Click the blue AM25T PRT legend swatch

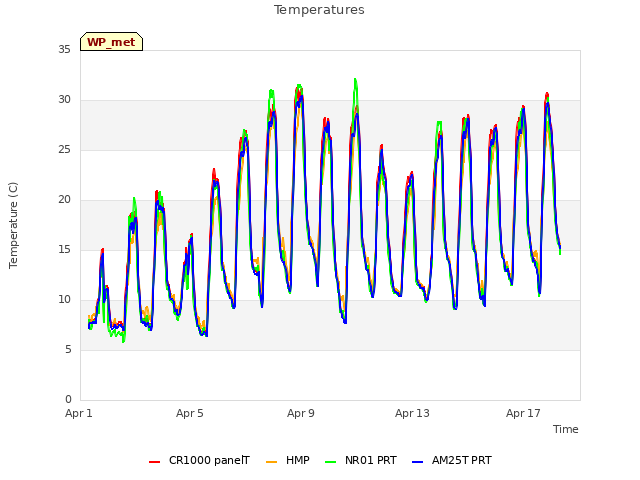417,462
